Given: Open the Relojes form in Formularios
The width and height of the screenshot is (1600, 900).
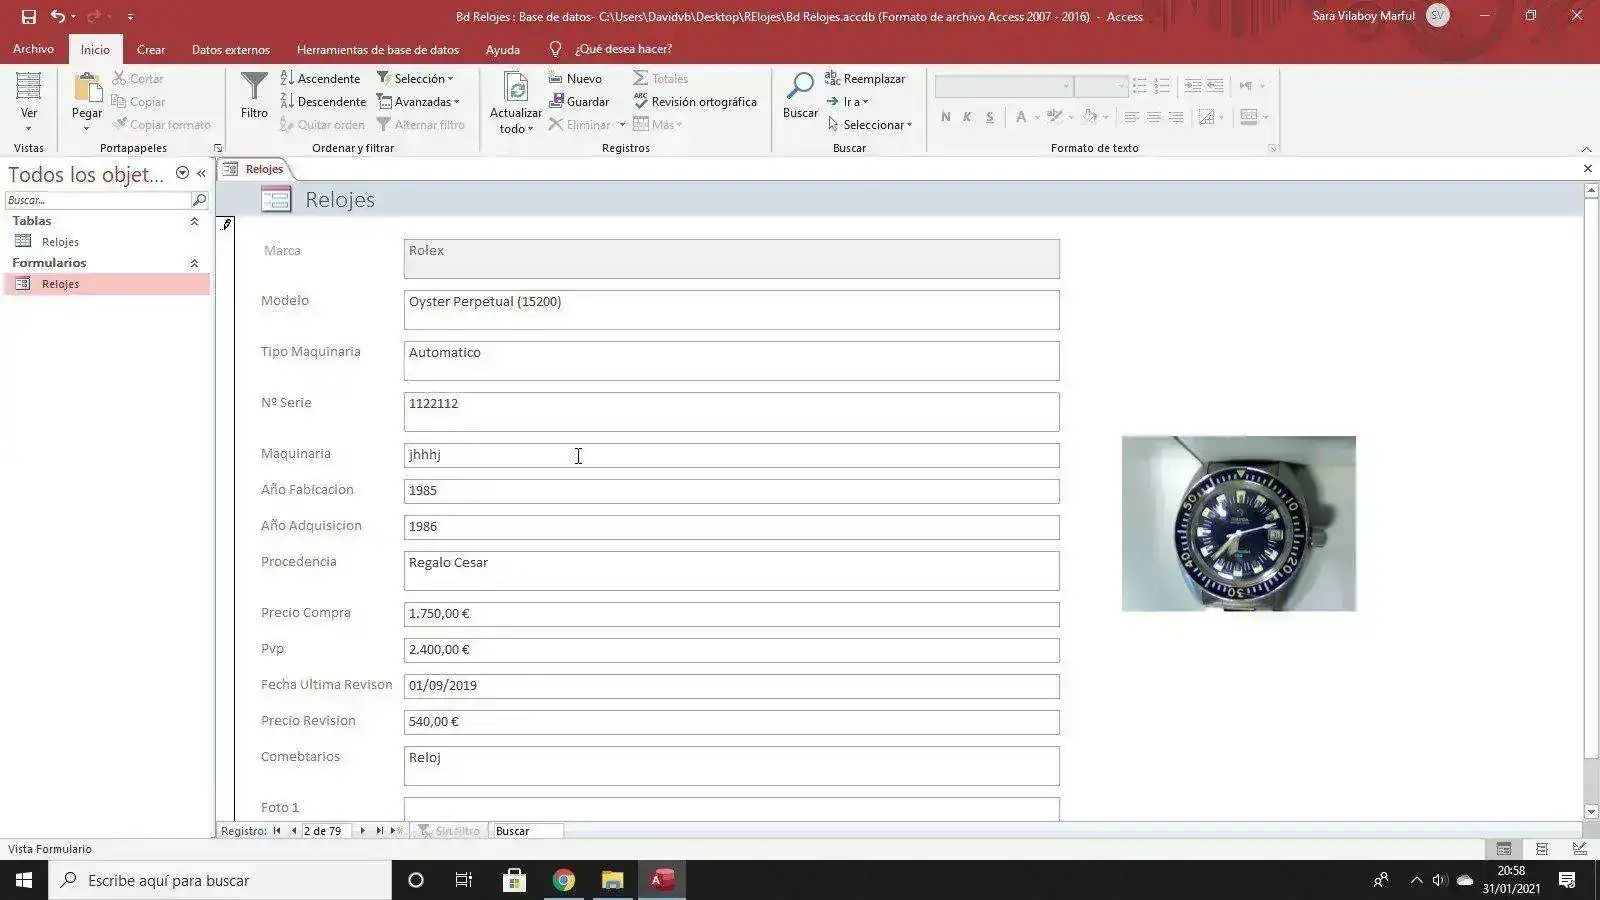Looking at the screenshot, I should point(60,283).
